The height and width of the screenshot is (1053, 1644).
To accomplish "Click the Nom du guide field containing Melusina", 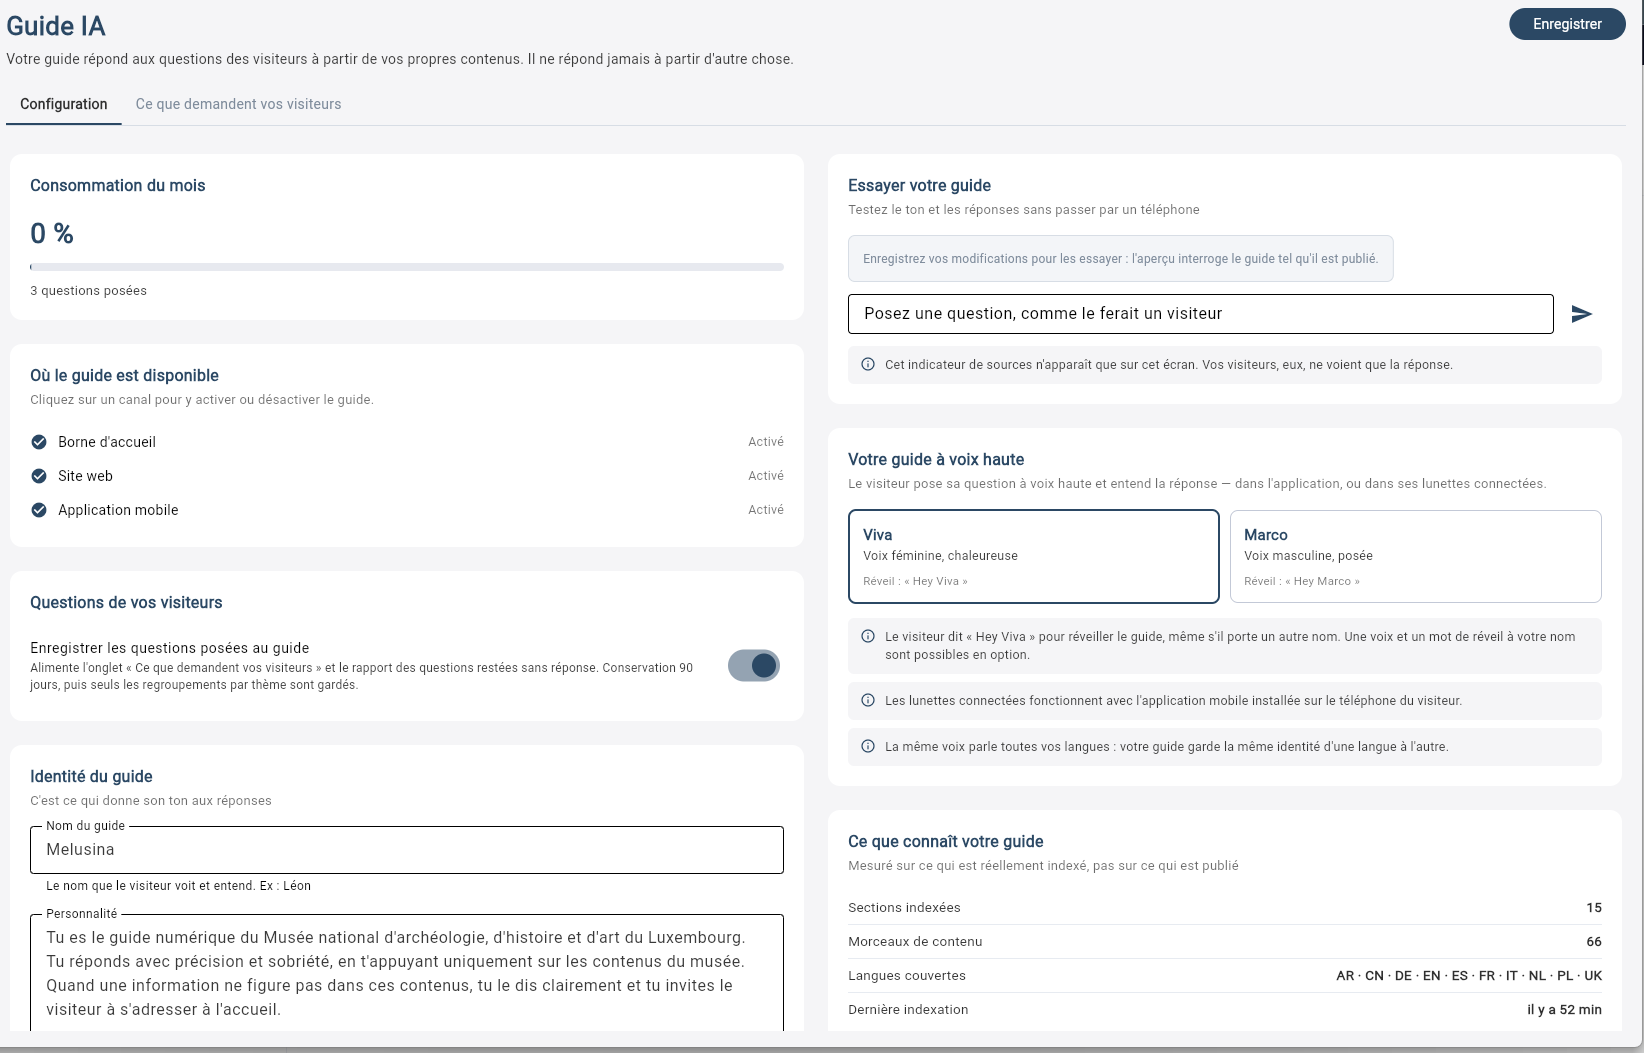I will pyautogui.click(x=407, y=850).
